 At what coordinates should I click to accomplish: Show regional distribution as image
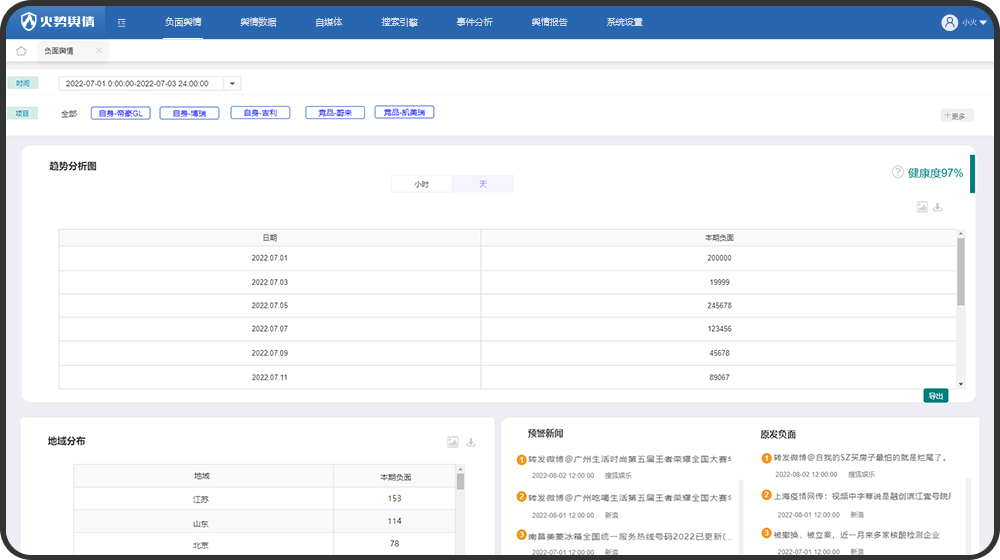pyautogui.click(x=453, y=442)
